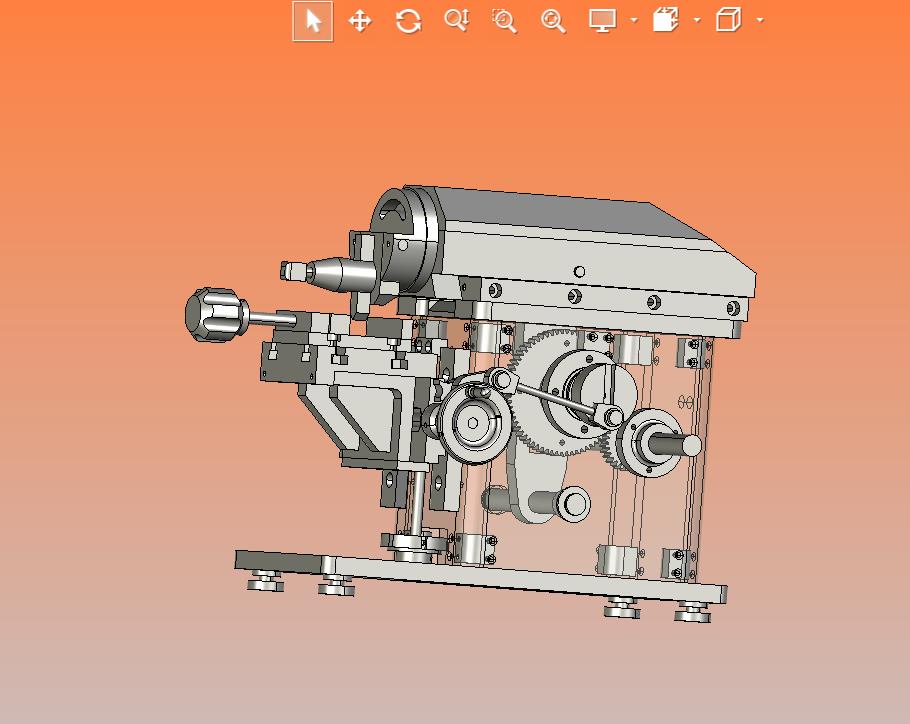Click the monitor display settings icon
Image resolution: width=910 pixels, height=724 pixels.
602,21
